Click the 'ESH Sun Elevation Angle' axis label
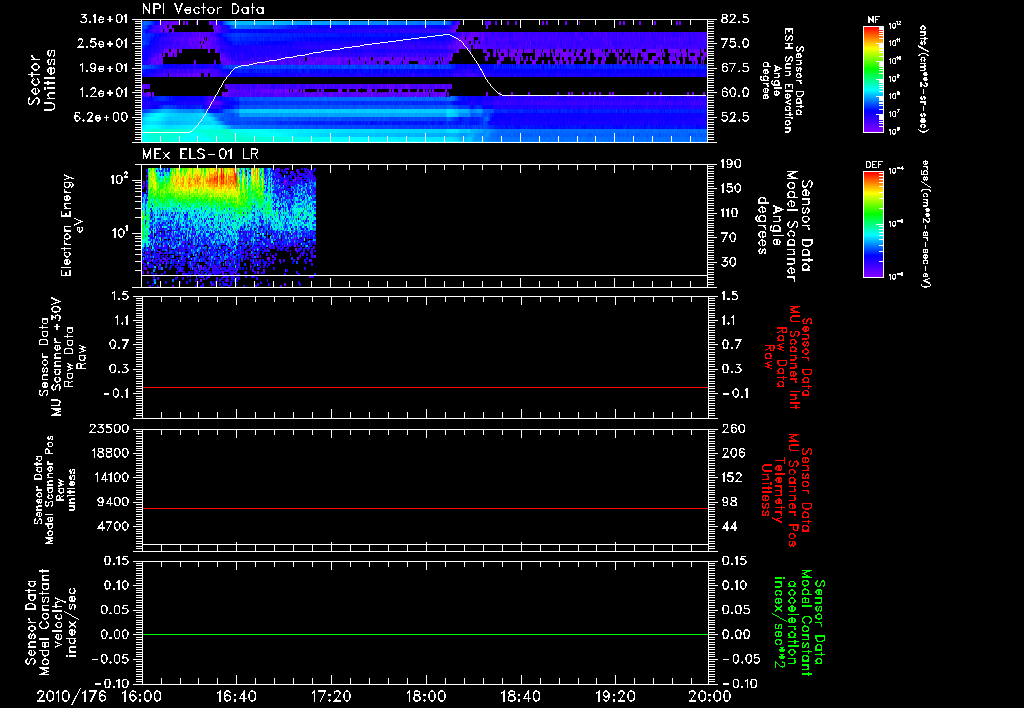This screenshot has width=1024, height=708. [783, 80]
